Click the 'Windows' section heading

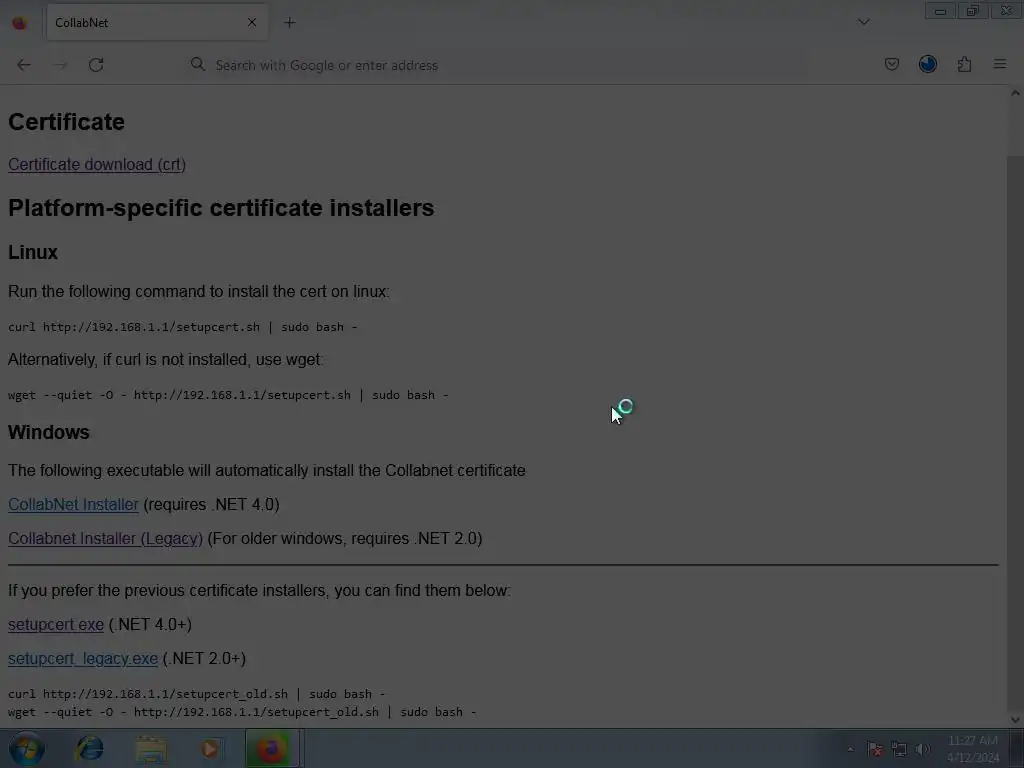pyautogui.click(x=48, y=432)
